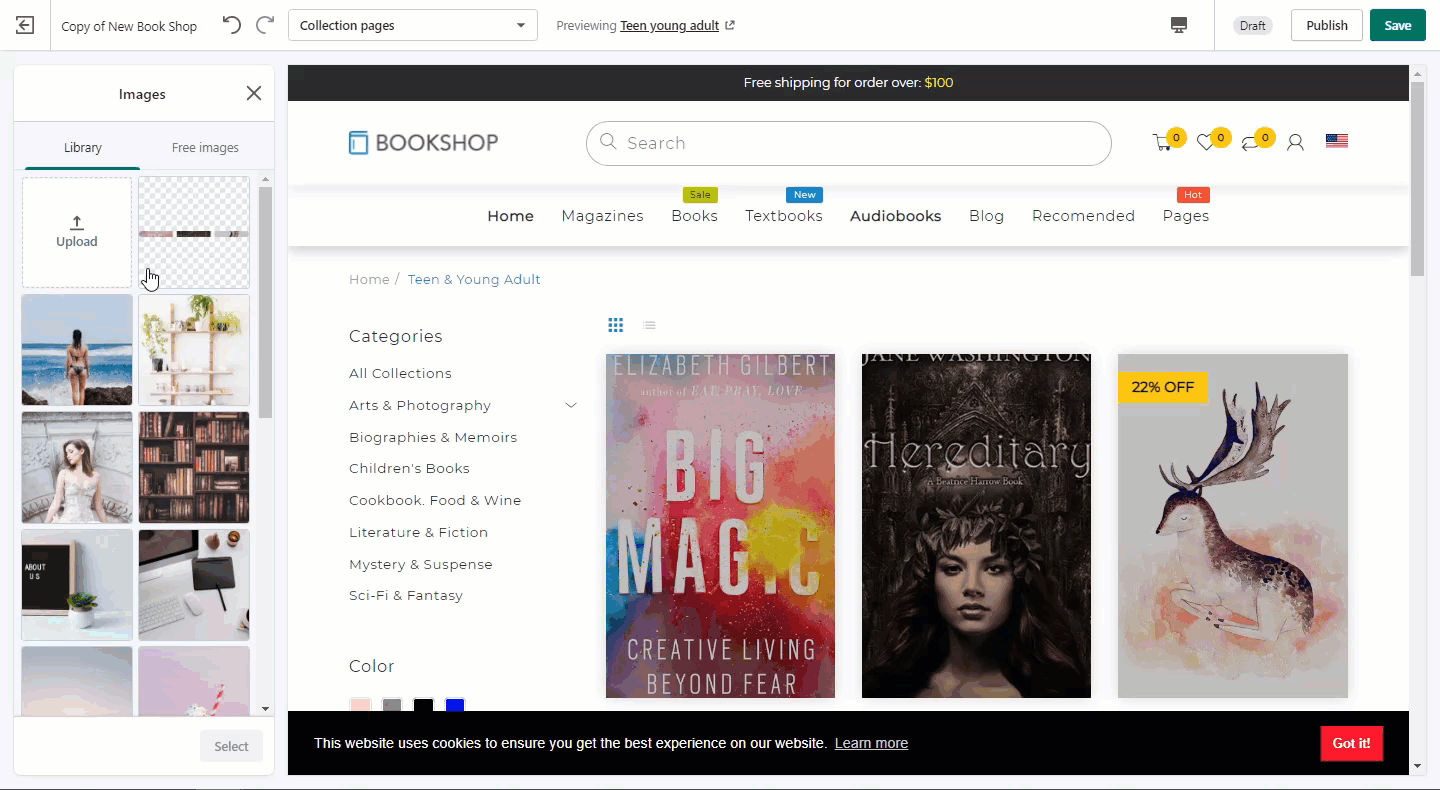Screen dimensions: 1440x790
Task: Click the BOOKSHOP logo
Action: 423,143
